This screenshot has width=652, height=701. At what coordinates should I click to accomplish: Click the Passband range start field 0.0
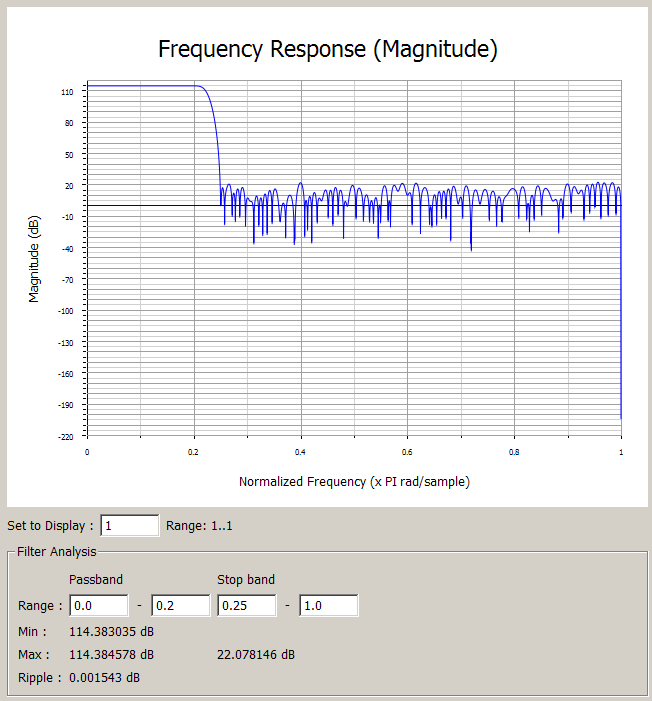coord(99,605)
